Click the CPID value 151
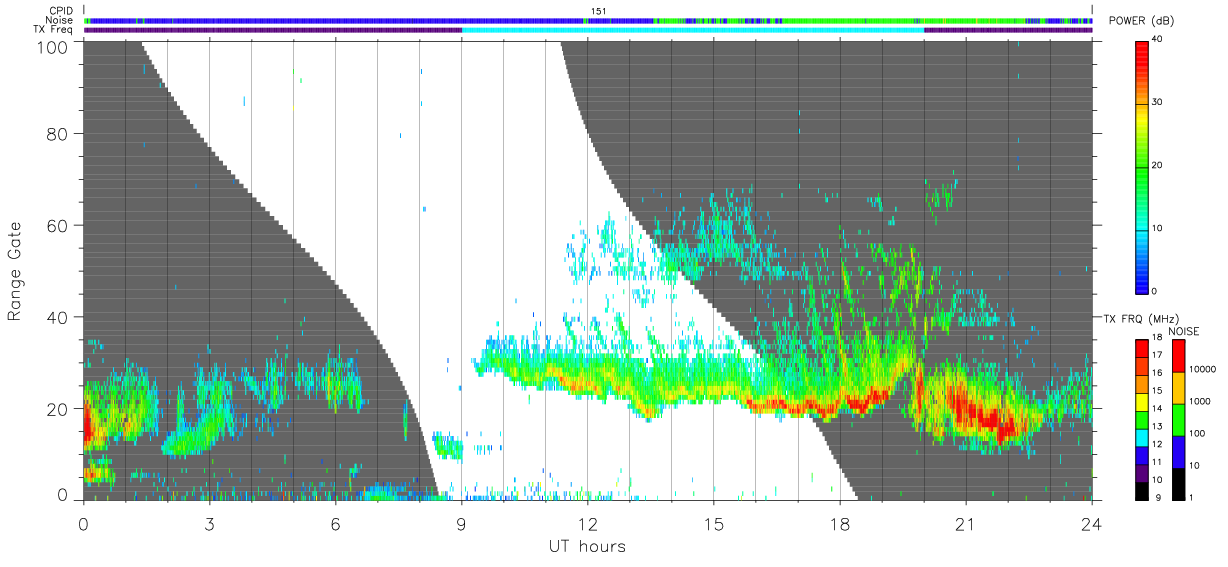The image size is (1228, 567). pos(598,11)
